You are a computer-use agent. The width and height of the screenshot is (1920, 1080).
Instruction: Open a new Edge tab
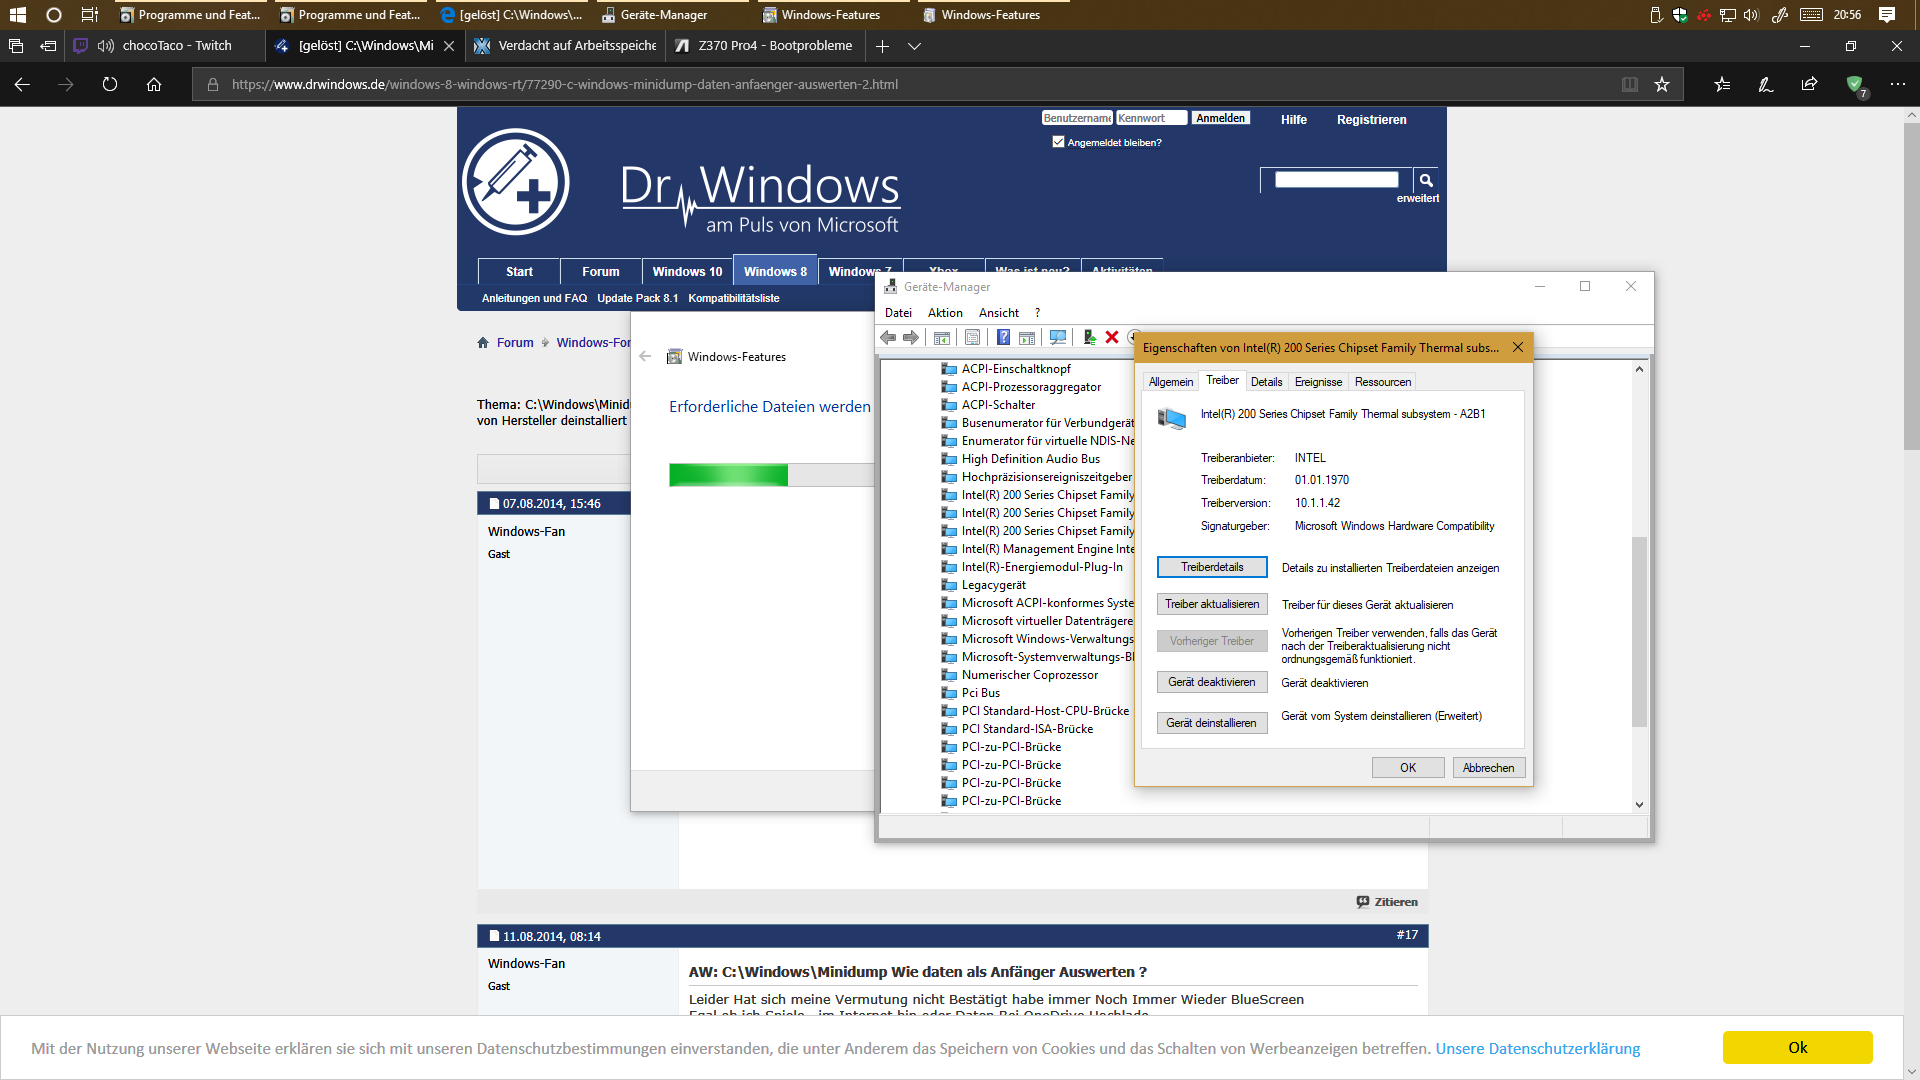tap(882, 46)
